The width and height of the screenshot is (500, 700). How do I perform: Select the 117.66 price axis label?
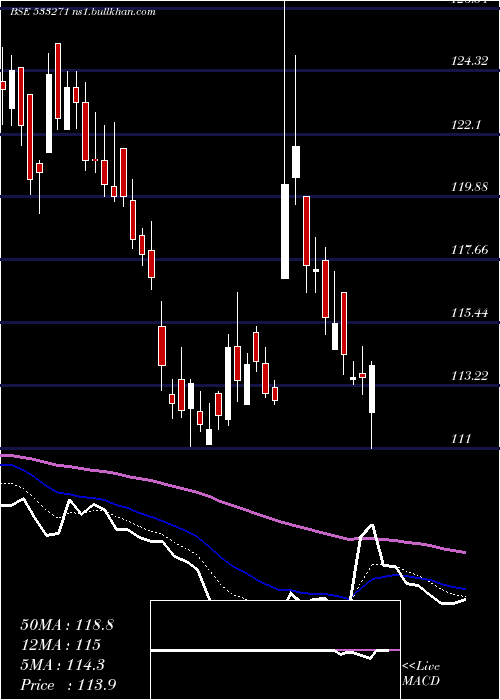tap(470, 250)
